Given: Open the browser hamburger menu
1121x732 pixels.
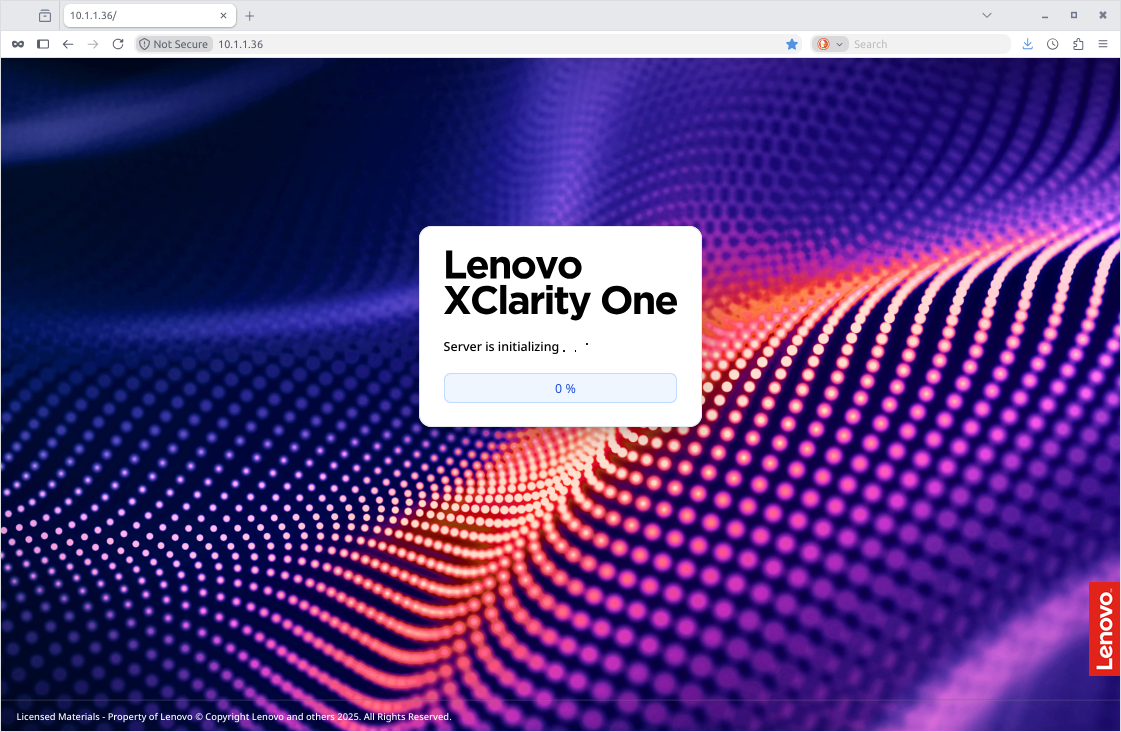Looking at the screenshot, I should (x=1103, y=44).
